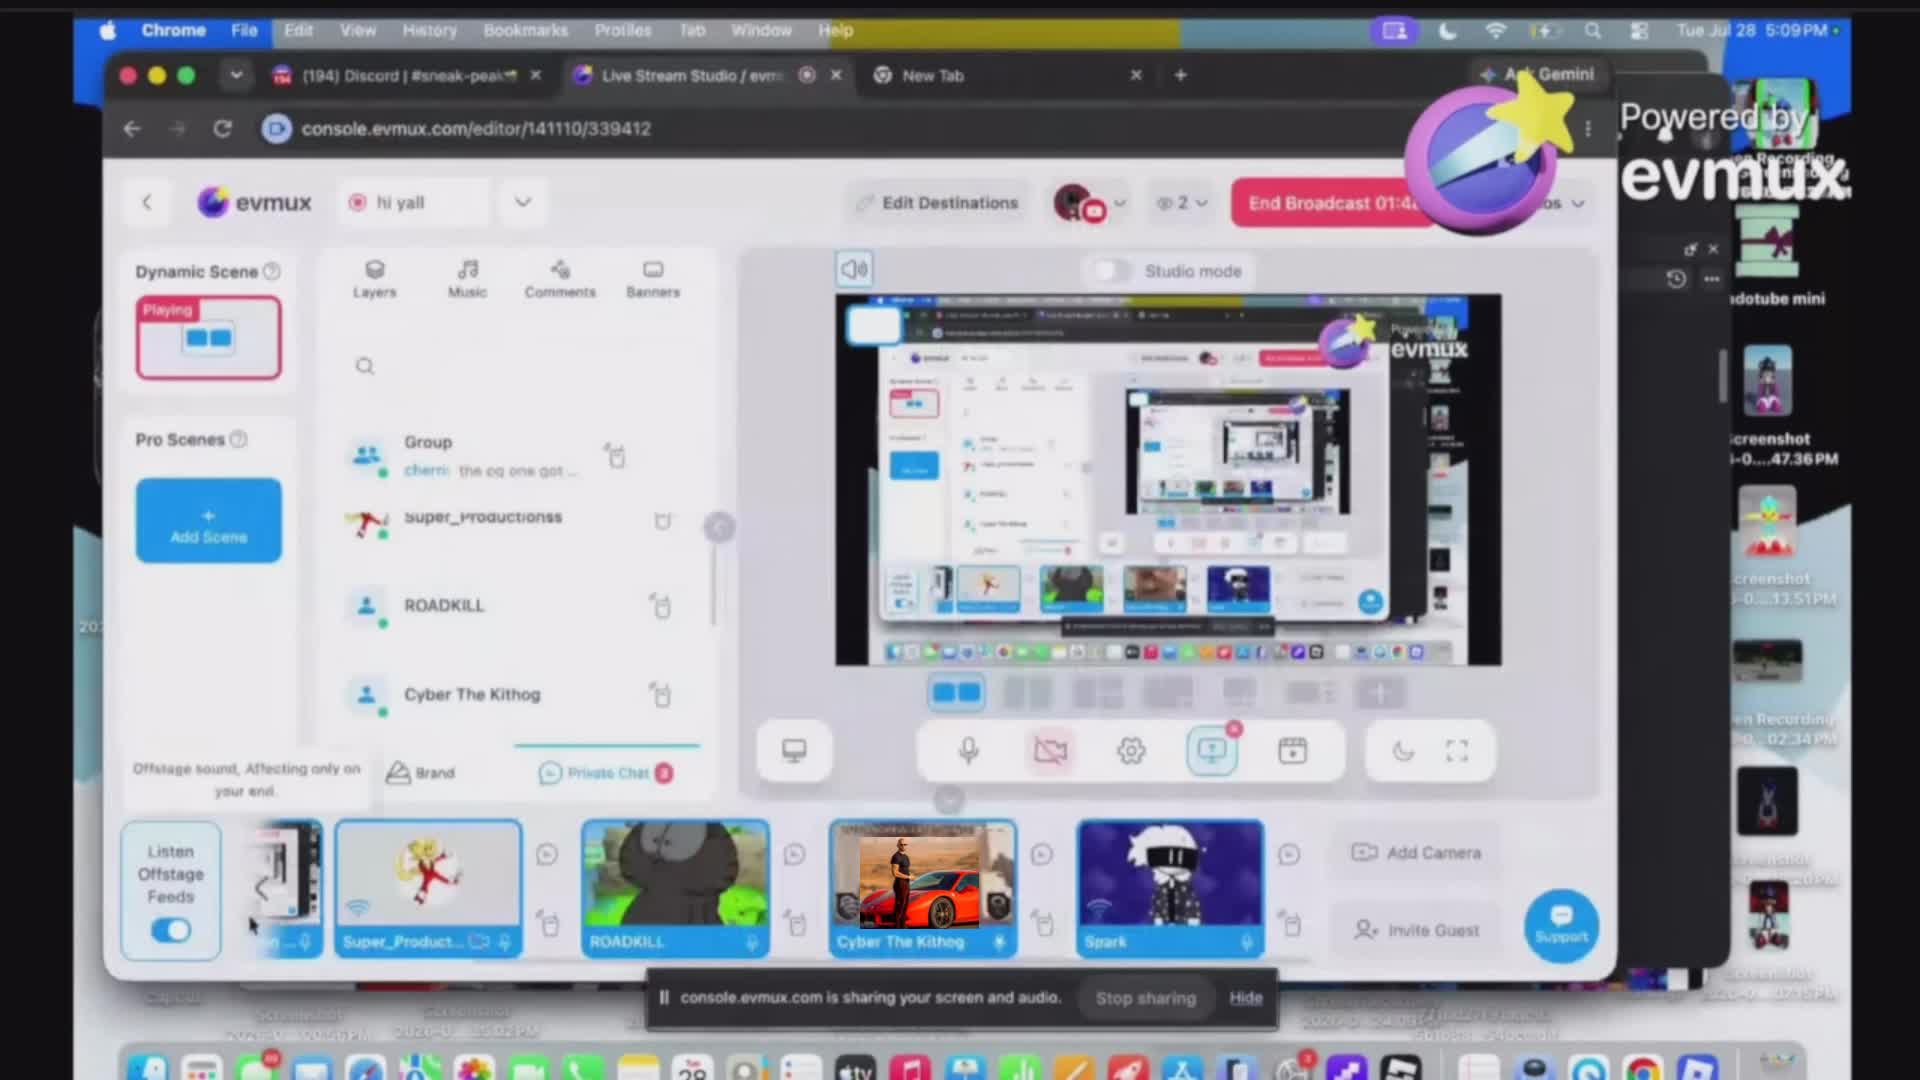Open the settings gear in control bar
Screen dimensions: 1920x1080
1131,751
